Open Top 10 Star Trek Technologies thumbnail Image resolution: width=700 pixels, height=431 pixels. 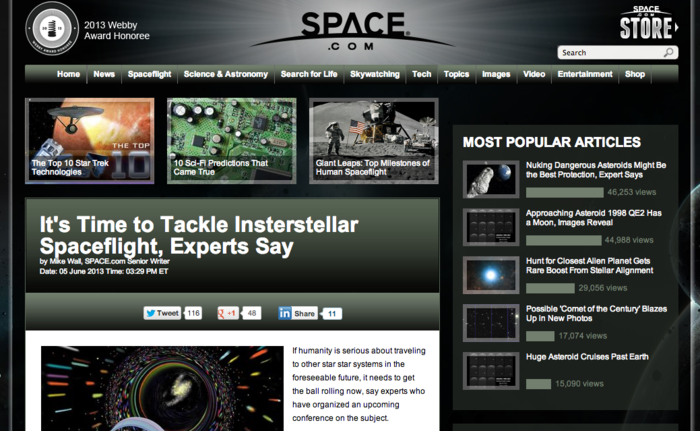[x=90, y=141]
